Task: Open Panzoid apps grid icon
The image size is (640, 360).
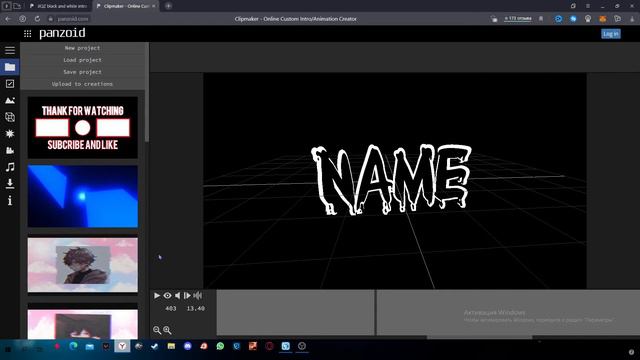Action: pos(27,34)
